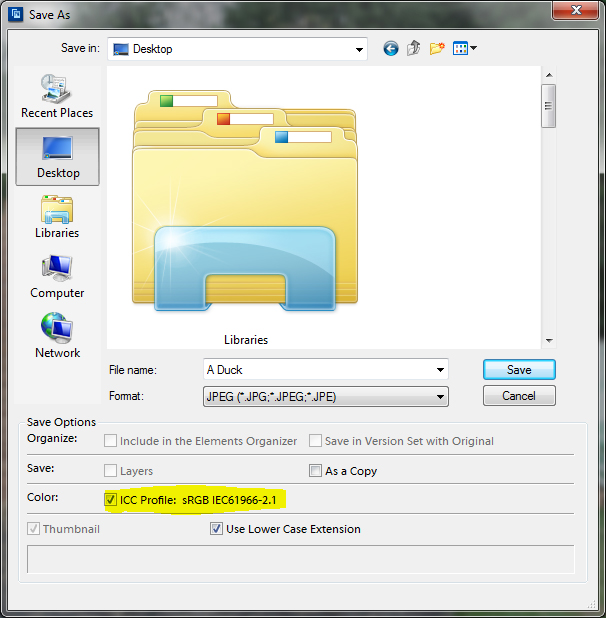Screen dimensions: 606x618
Task: Click the dialog resize grip corner
Action: pos(592,604)
